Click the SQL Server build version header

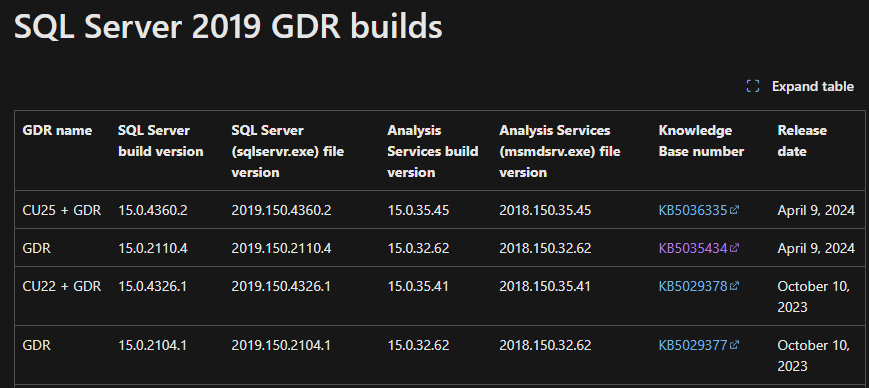pyautogui.click(x=161, y=141)
